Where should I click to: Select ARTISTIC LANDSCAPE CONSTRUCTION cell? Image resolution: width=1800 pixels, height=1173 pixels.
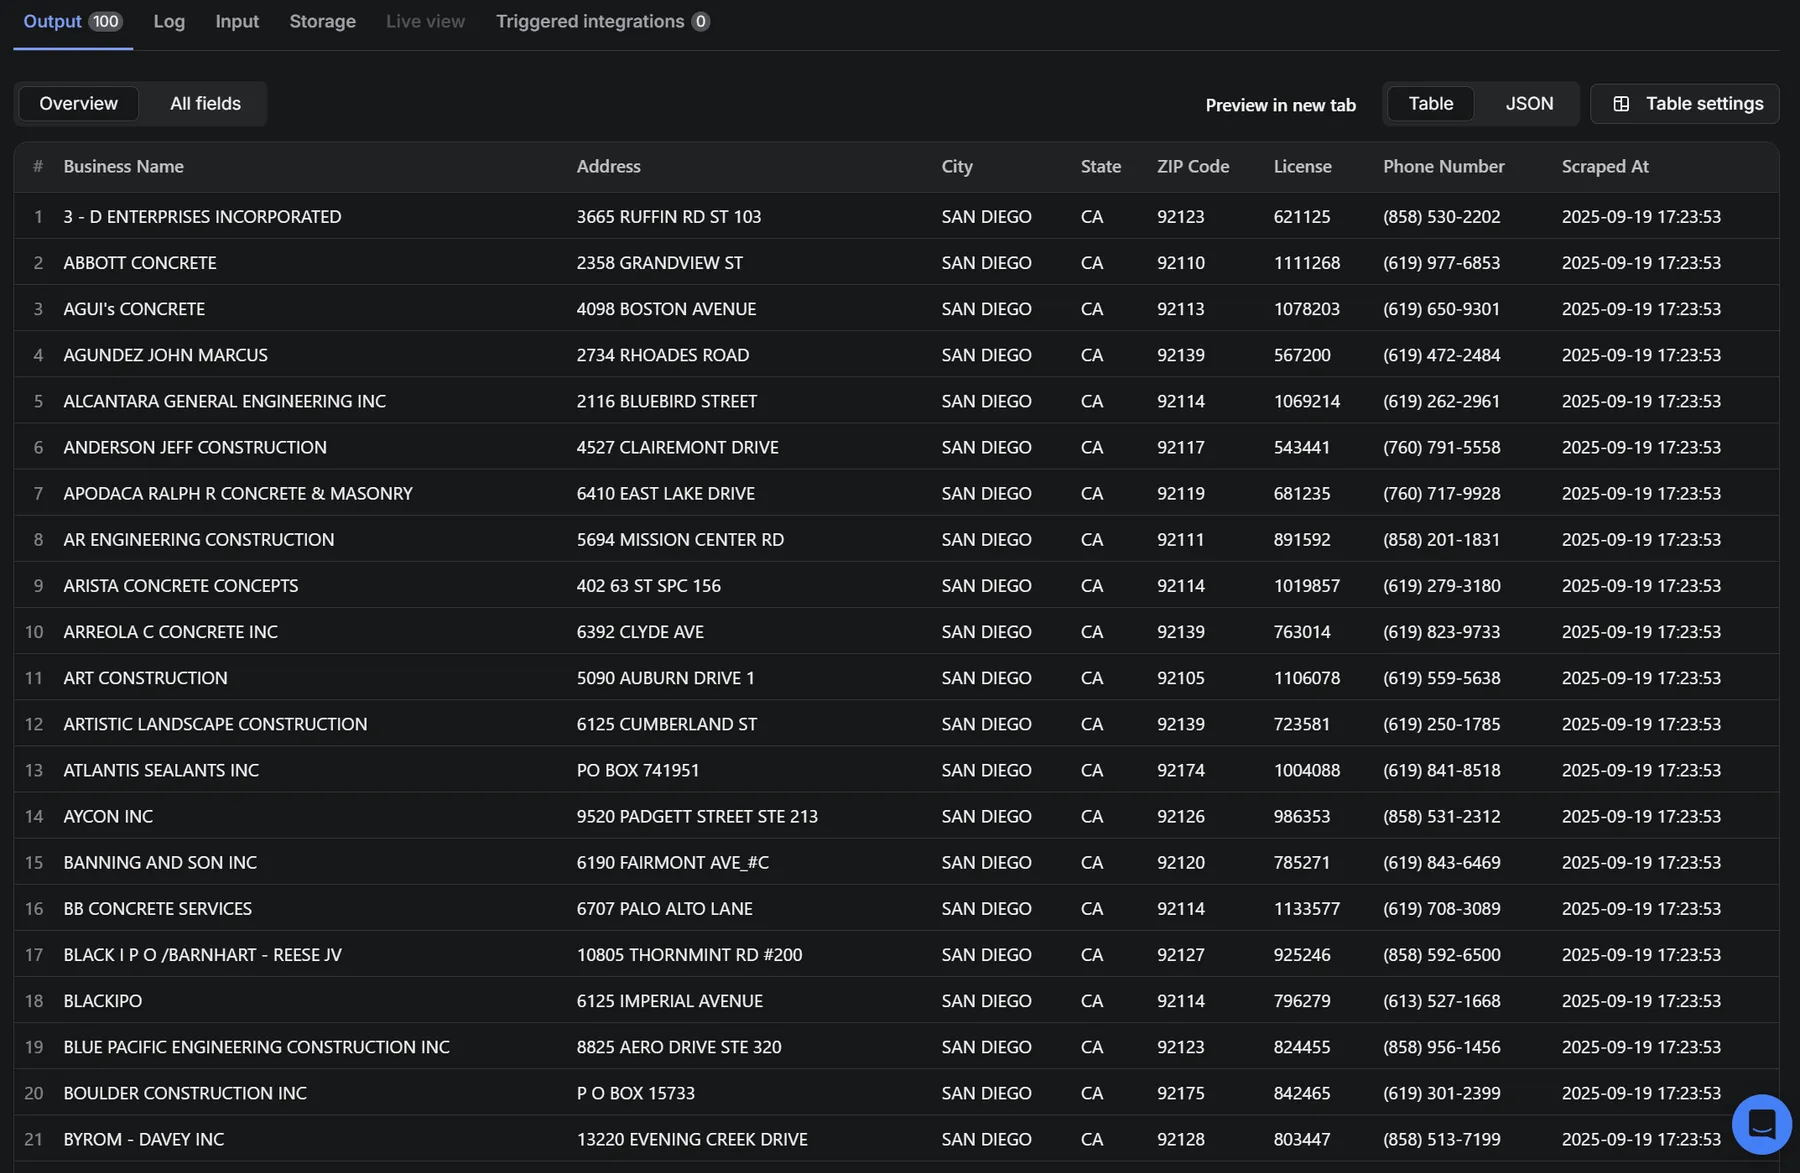pyautogui.click(x=215, y=724)
